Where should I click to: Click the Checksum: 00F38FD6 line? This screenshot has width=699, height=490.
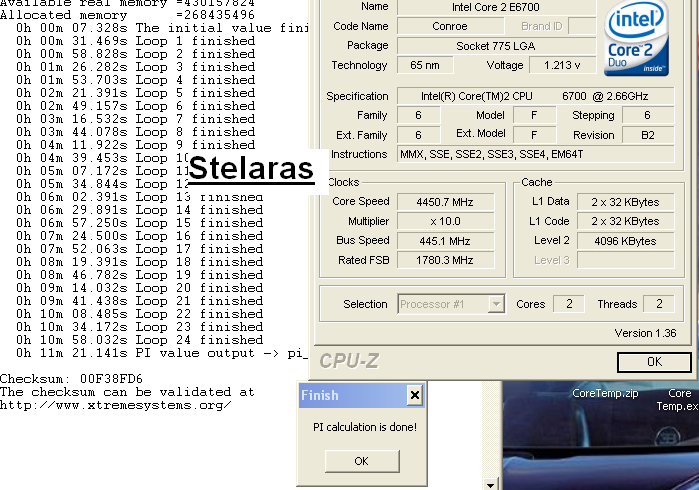[71, 379]
